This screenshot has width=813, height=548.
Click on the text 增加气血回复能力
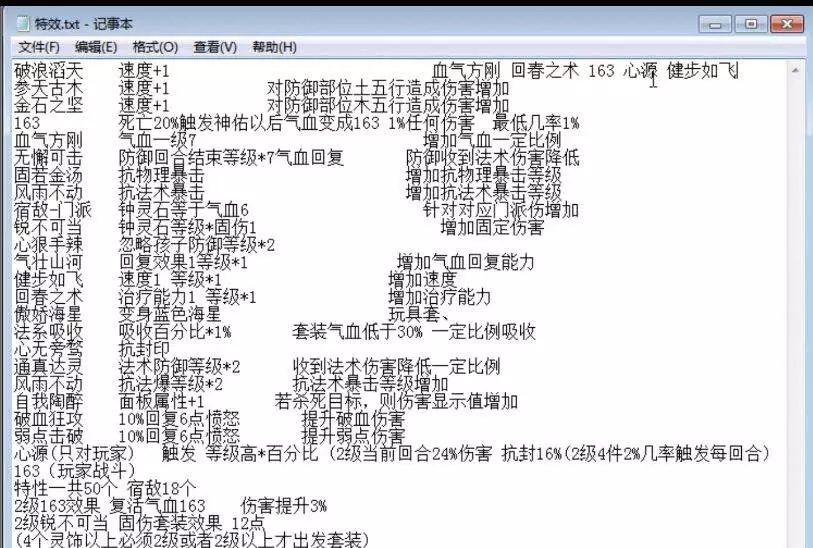(x=466, y=262)
